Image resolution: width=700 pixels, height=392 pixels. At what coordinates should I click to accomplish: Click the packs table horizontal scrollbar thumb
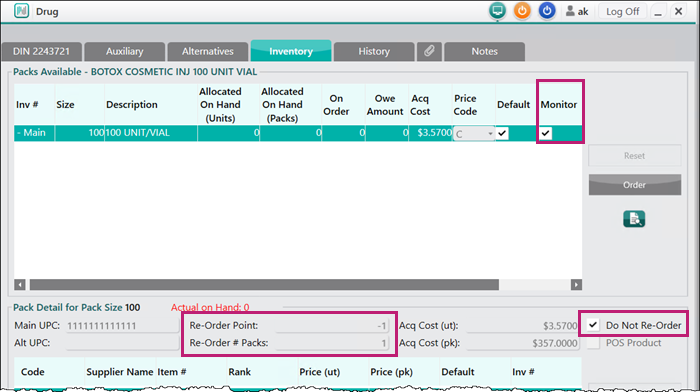[x=264, y=285]
